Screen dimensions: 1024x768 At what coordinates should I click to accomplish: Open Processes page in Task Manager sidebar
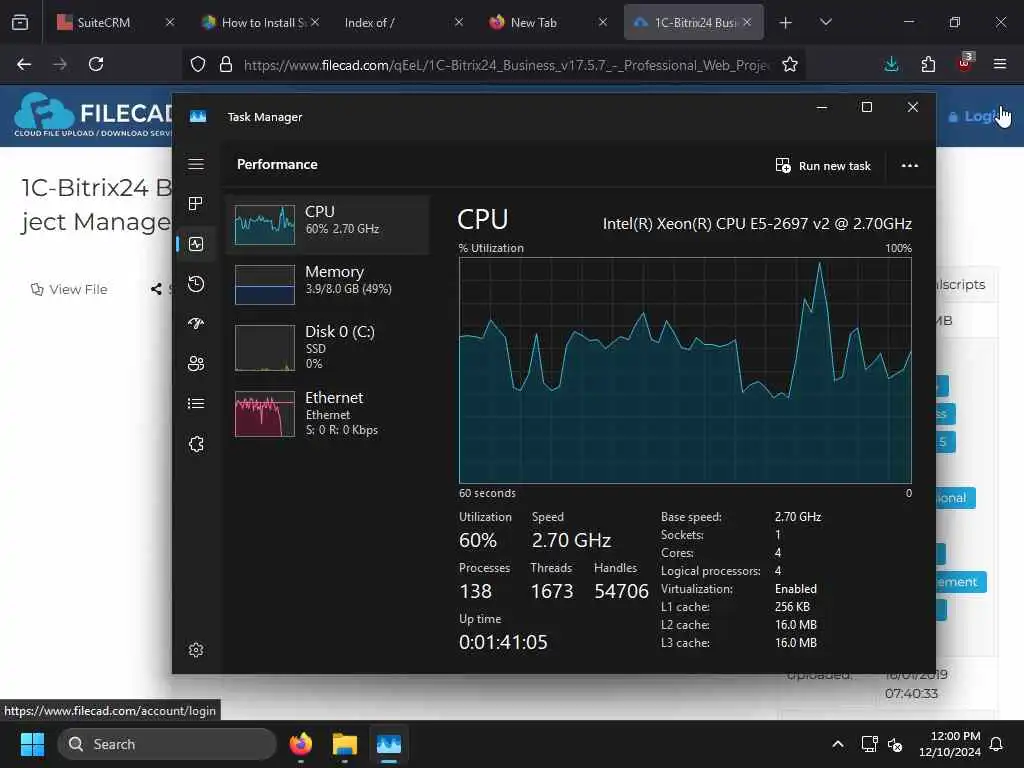tap(196, 204)
